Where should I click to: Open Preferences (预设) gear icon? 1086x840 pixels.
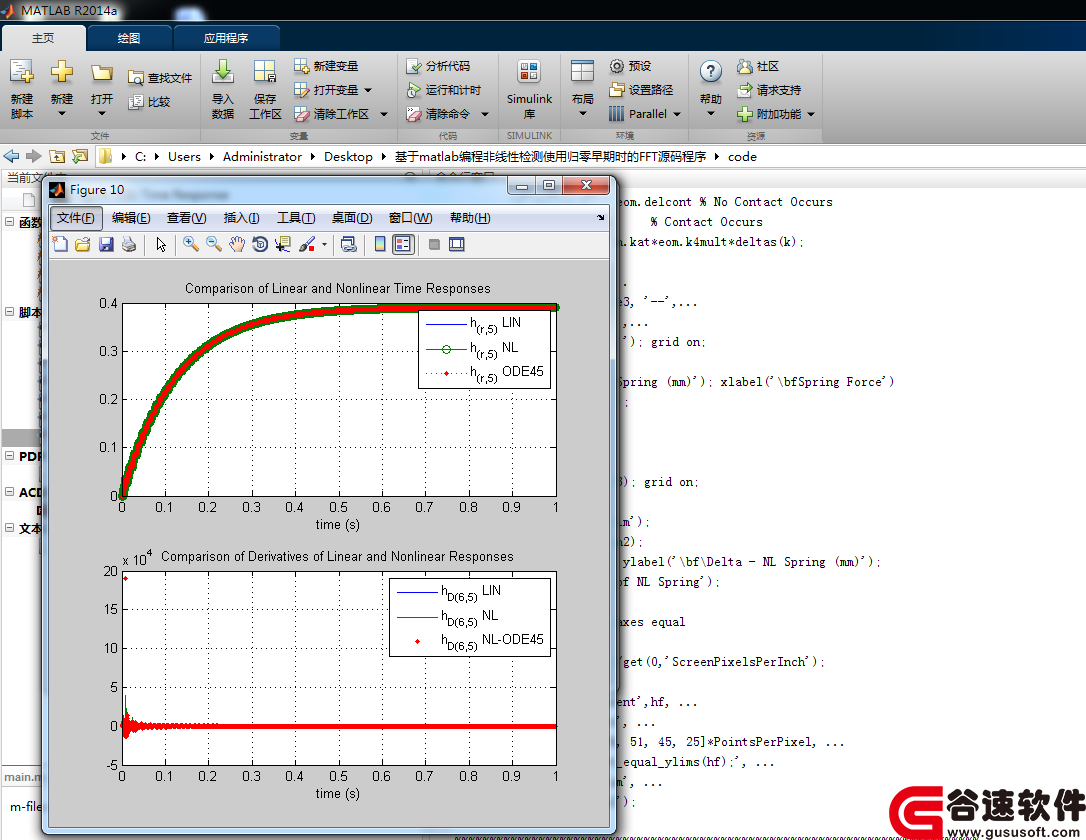[x=616, y=66]
